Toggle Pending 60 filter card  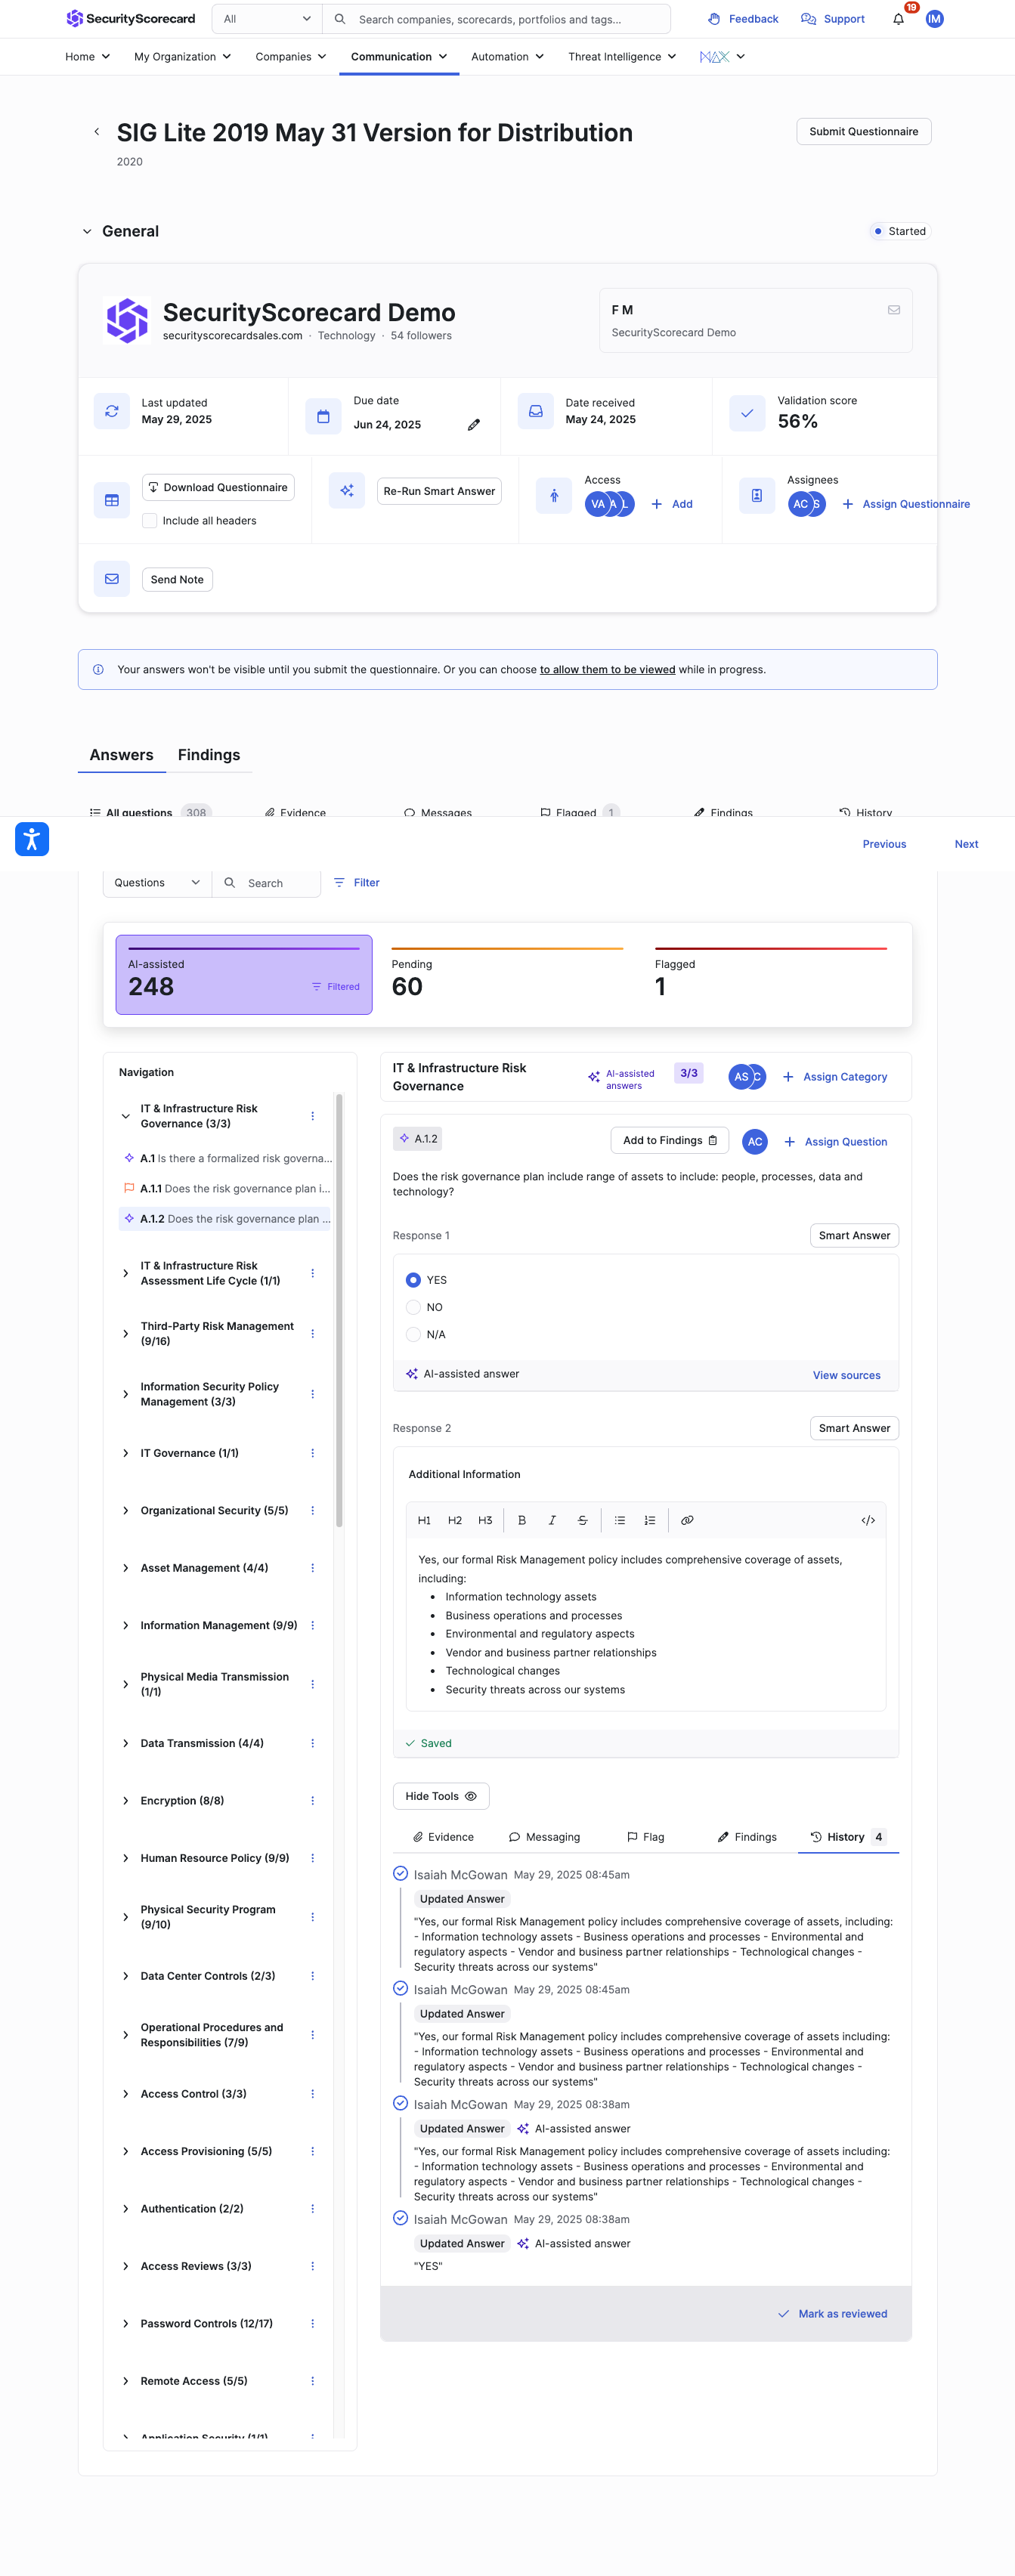coord(507,975)
